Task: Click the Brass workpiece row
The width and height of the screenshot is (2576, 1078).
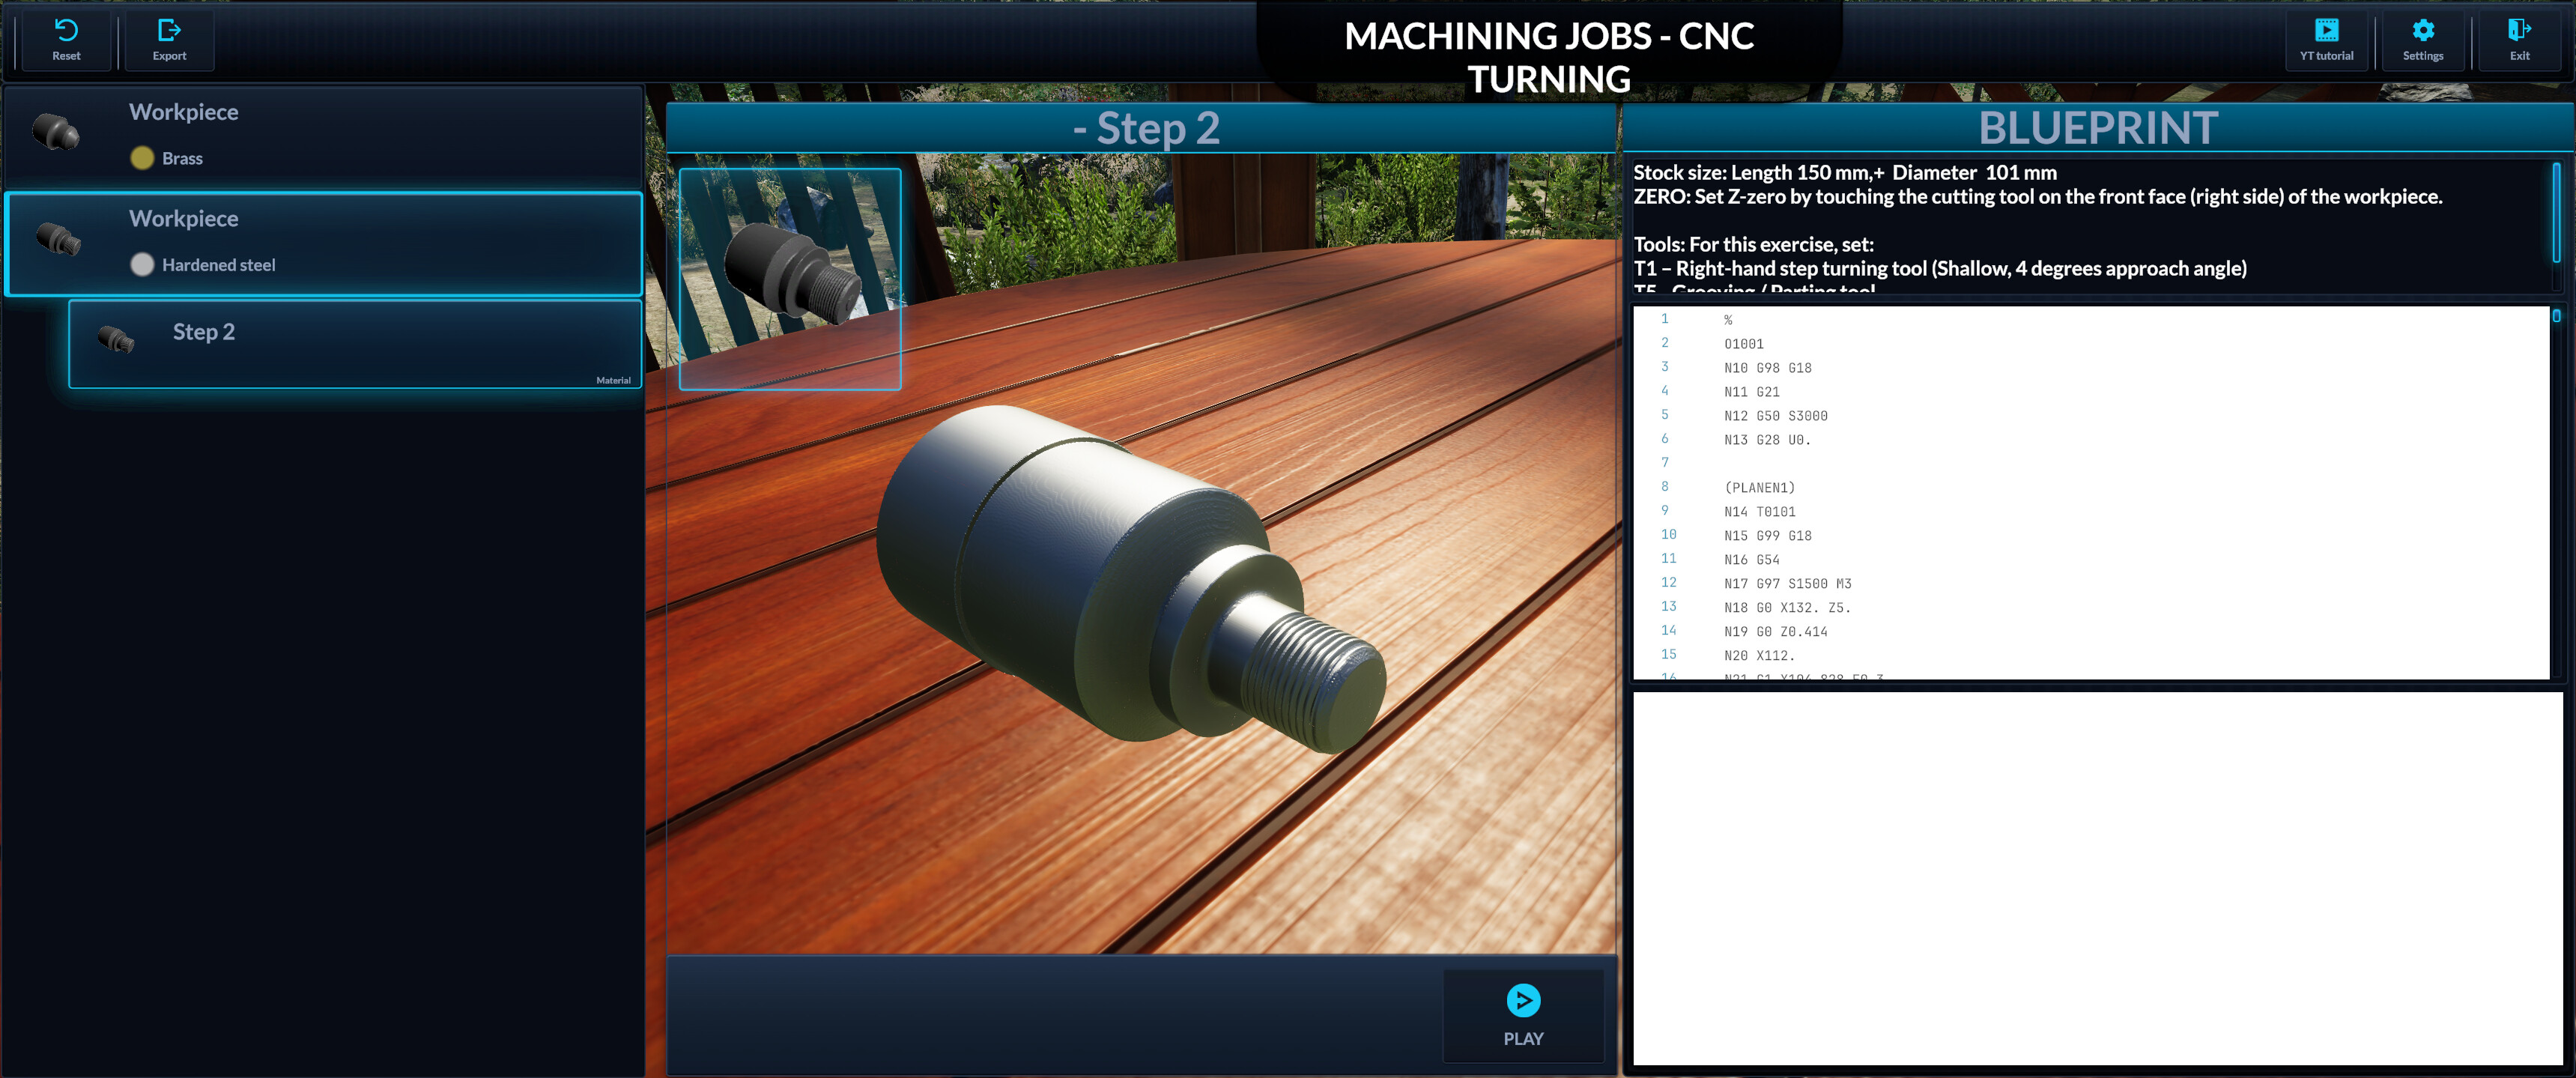Action: coord(324,137)
